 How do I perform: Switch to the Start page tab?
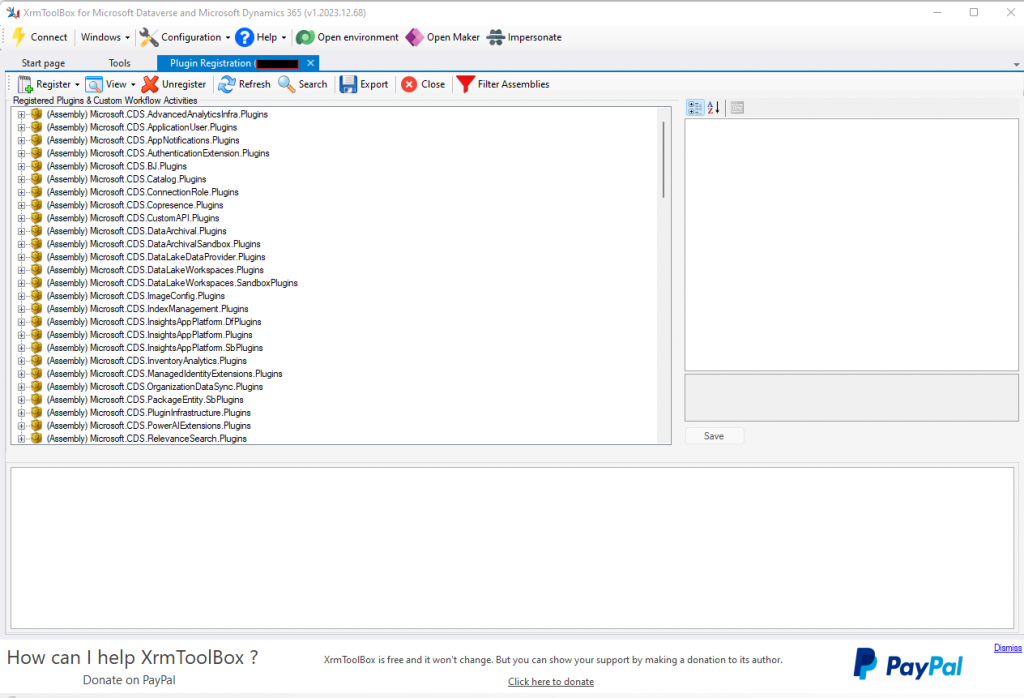coord(43,63)
